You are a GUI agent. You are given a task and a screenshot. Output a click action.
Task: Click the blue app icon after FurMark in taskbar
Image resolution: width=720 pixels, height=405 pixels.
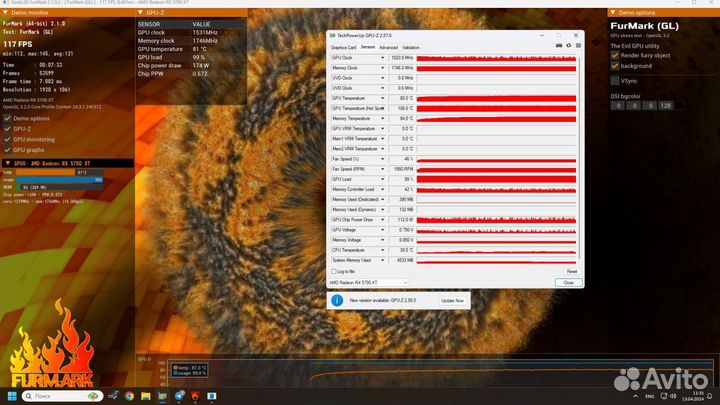212,396
